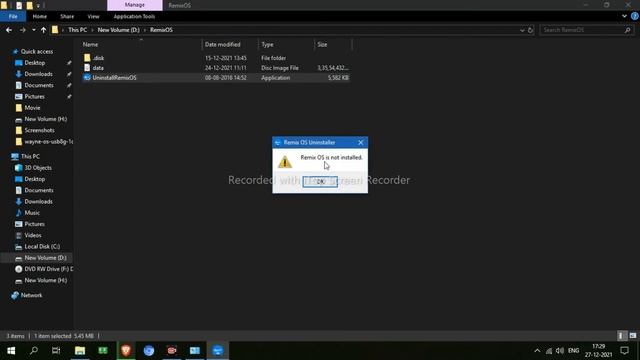
Task: Open Task View on the taskbar
Action: 56,351
